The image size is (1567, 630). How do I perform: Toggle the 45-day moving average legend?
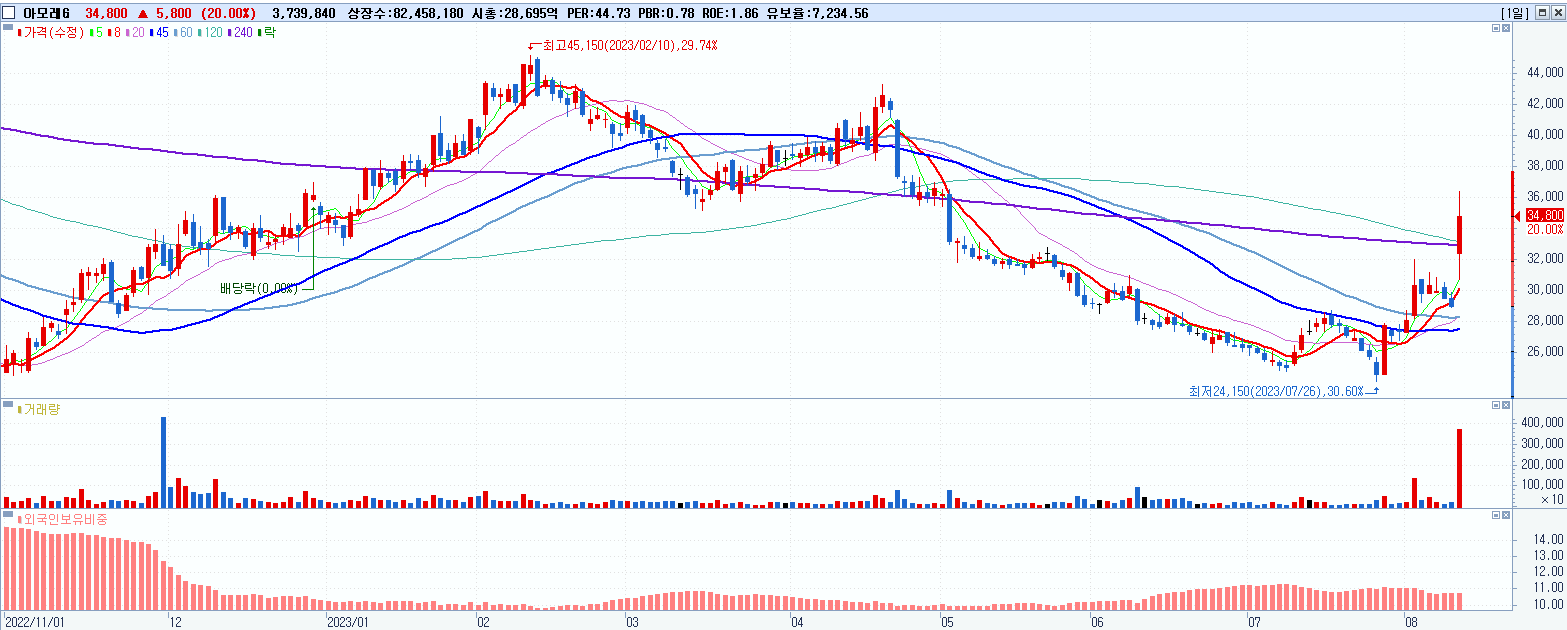coord(160,33)
